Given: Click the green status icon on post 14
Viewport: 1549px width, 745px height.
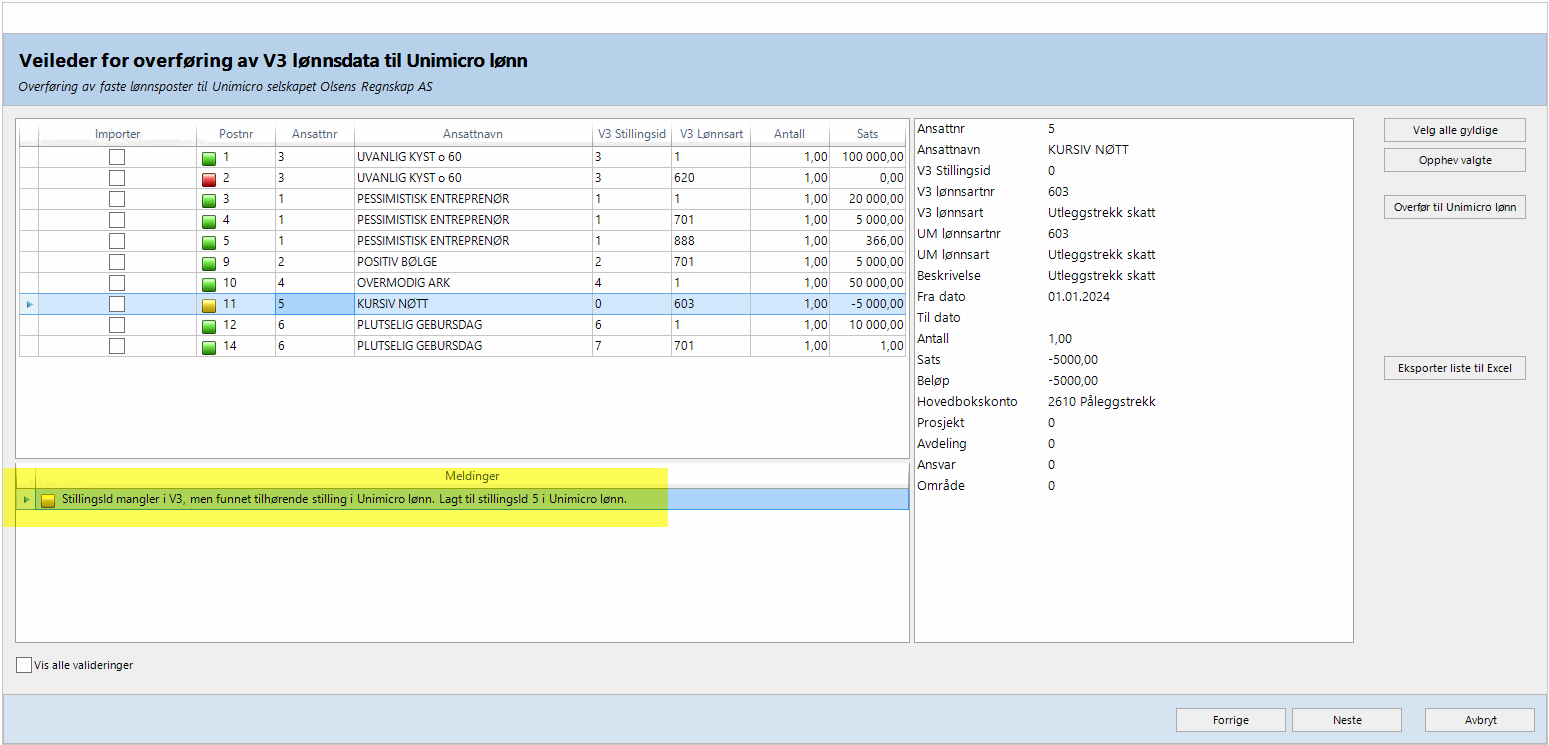Looking at the screenshot, I should [209, 346].
